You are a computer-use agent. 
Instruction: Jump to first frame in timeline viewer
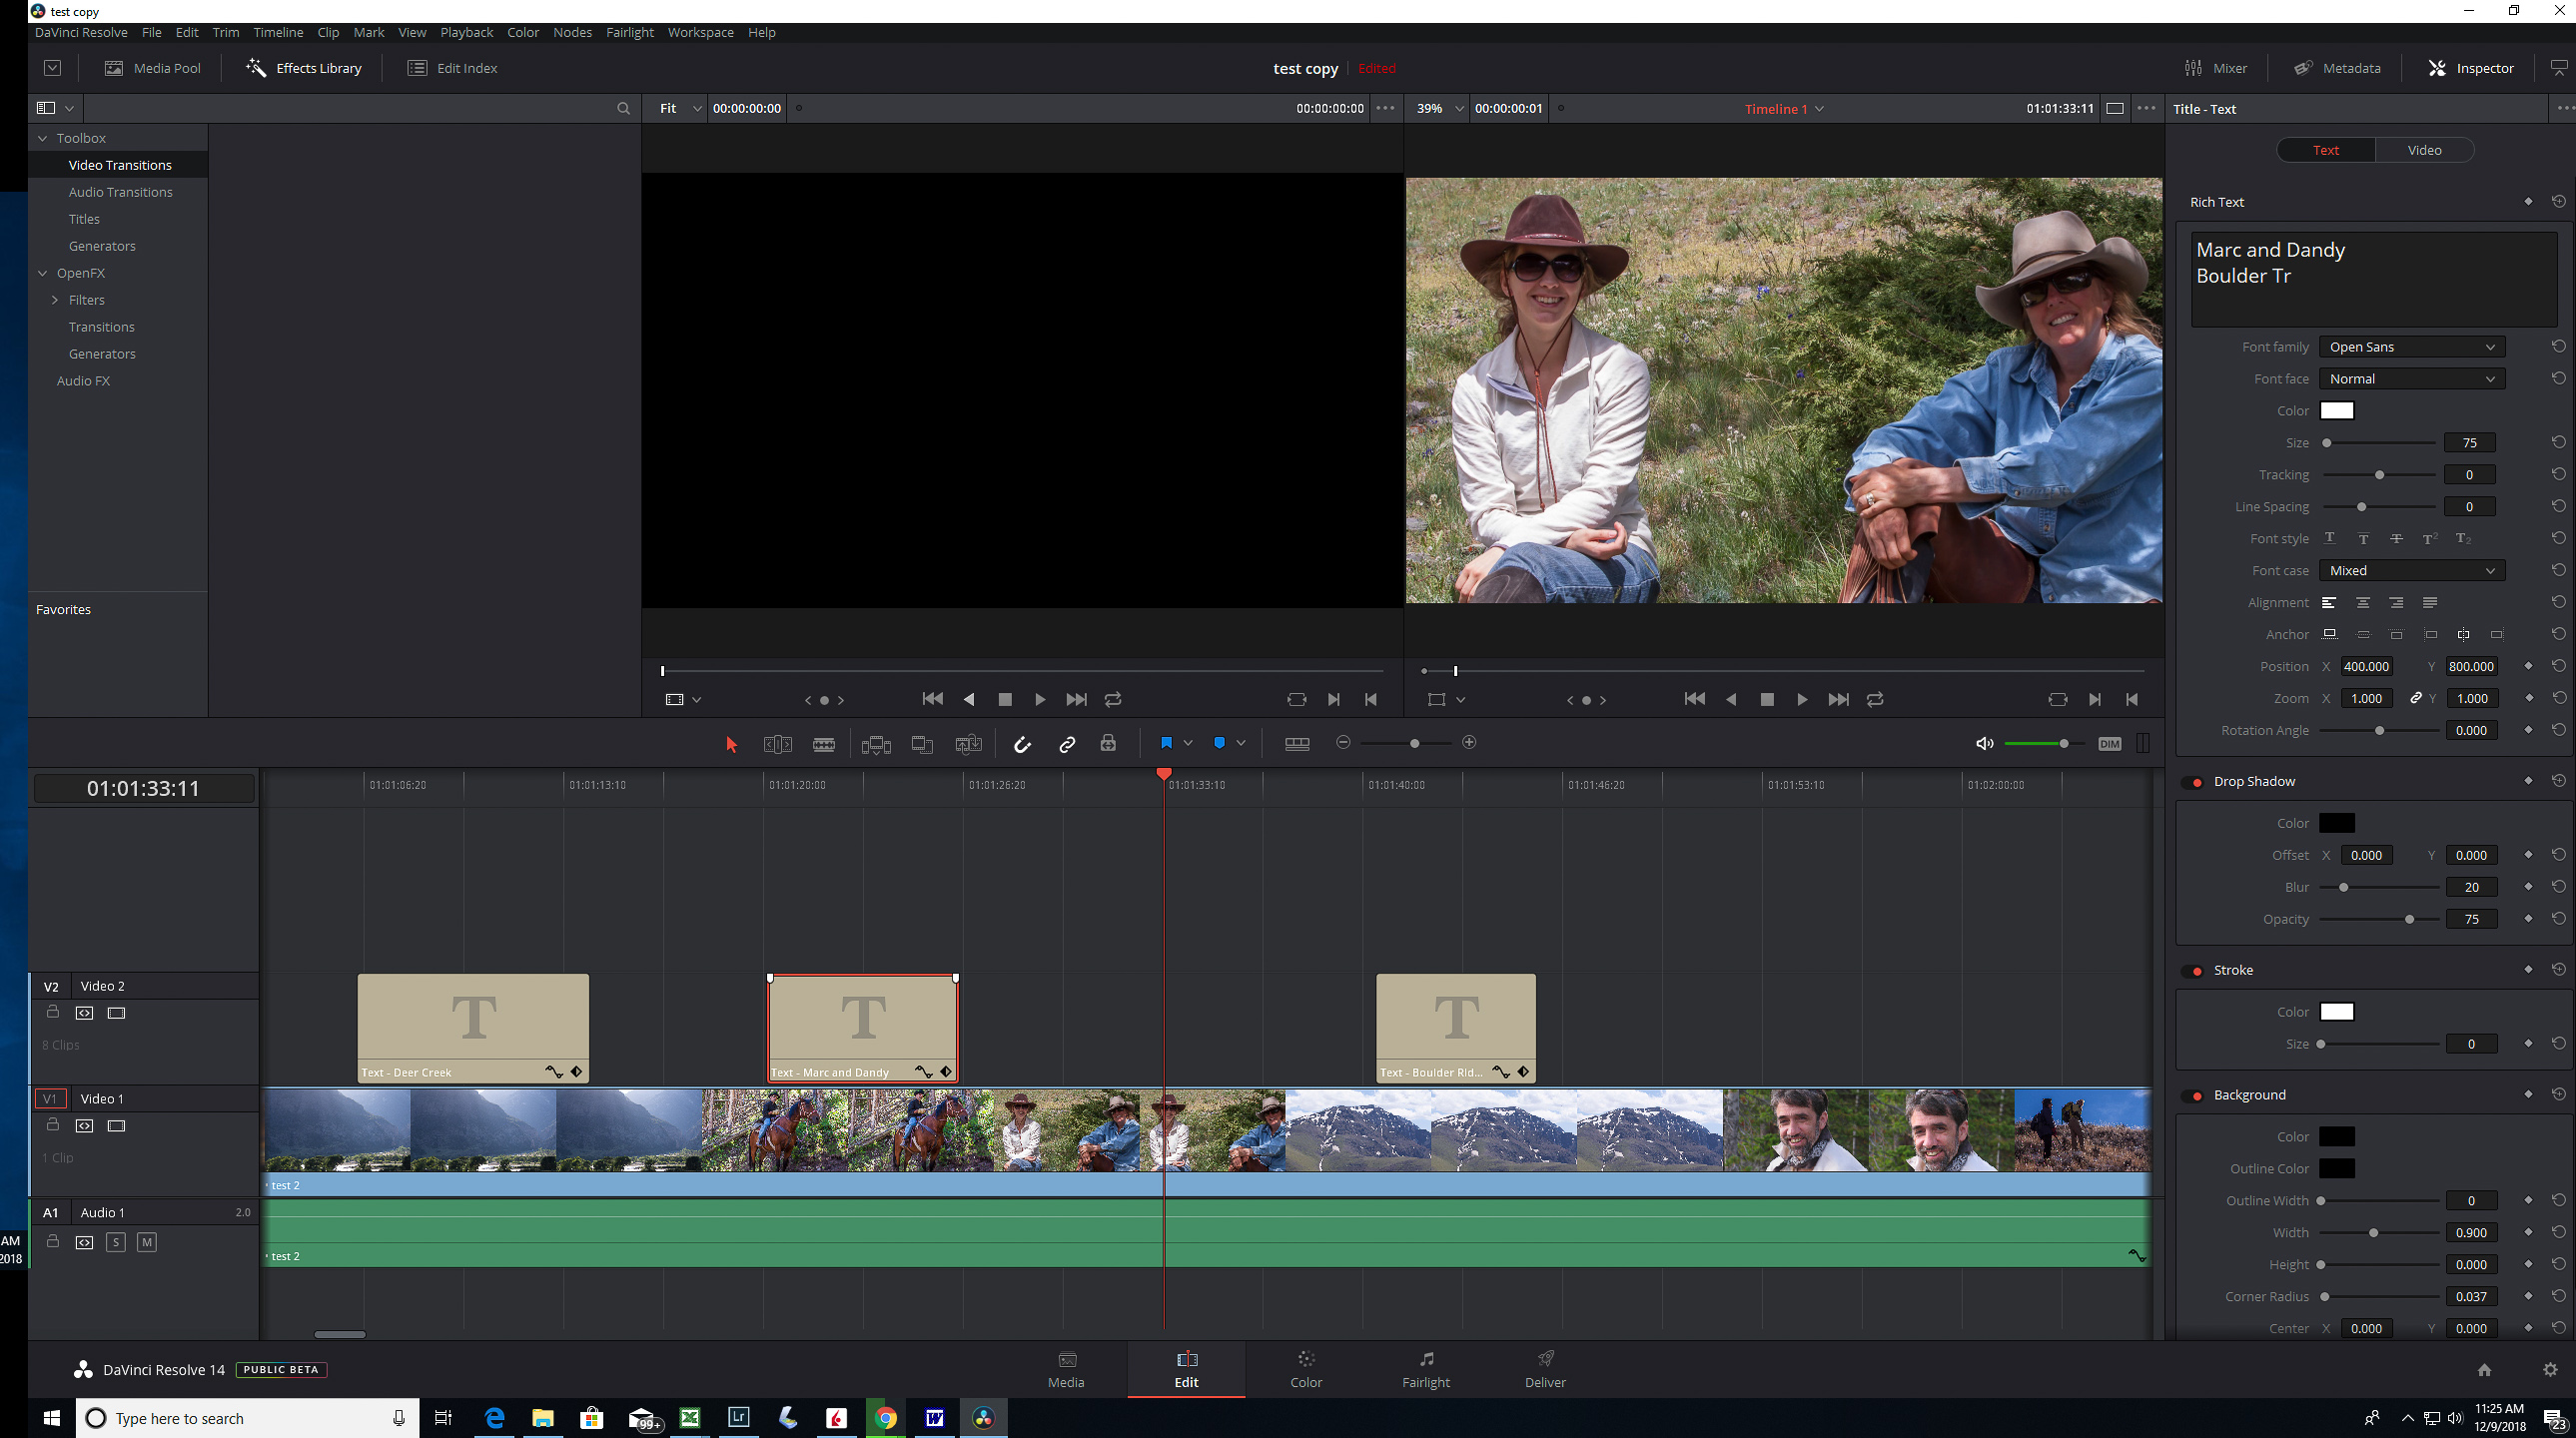pyautogui.click(x=1694, y=699)
